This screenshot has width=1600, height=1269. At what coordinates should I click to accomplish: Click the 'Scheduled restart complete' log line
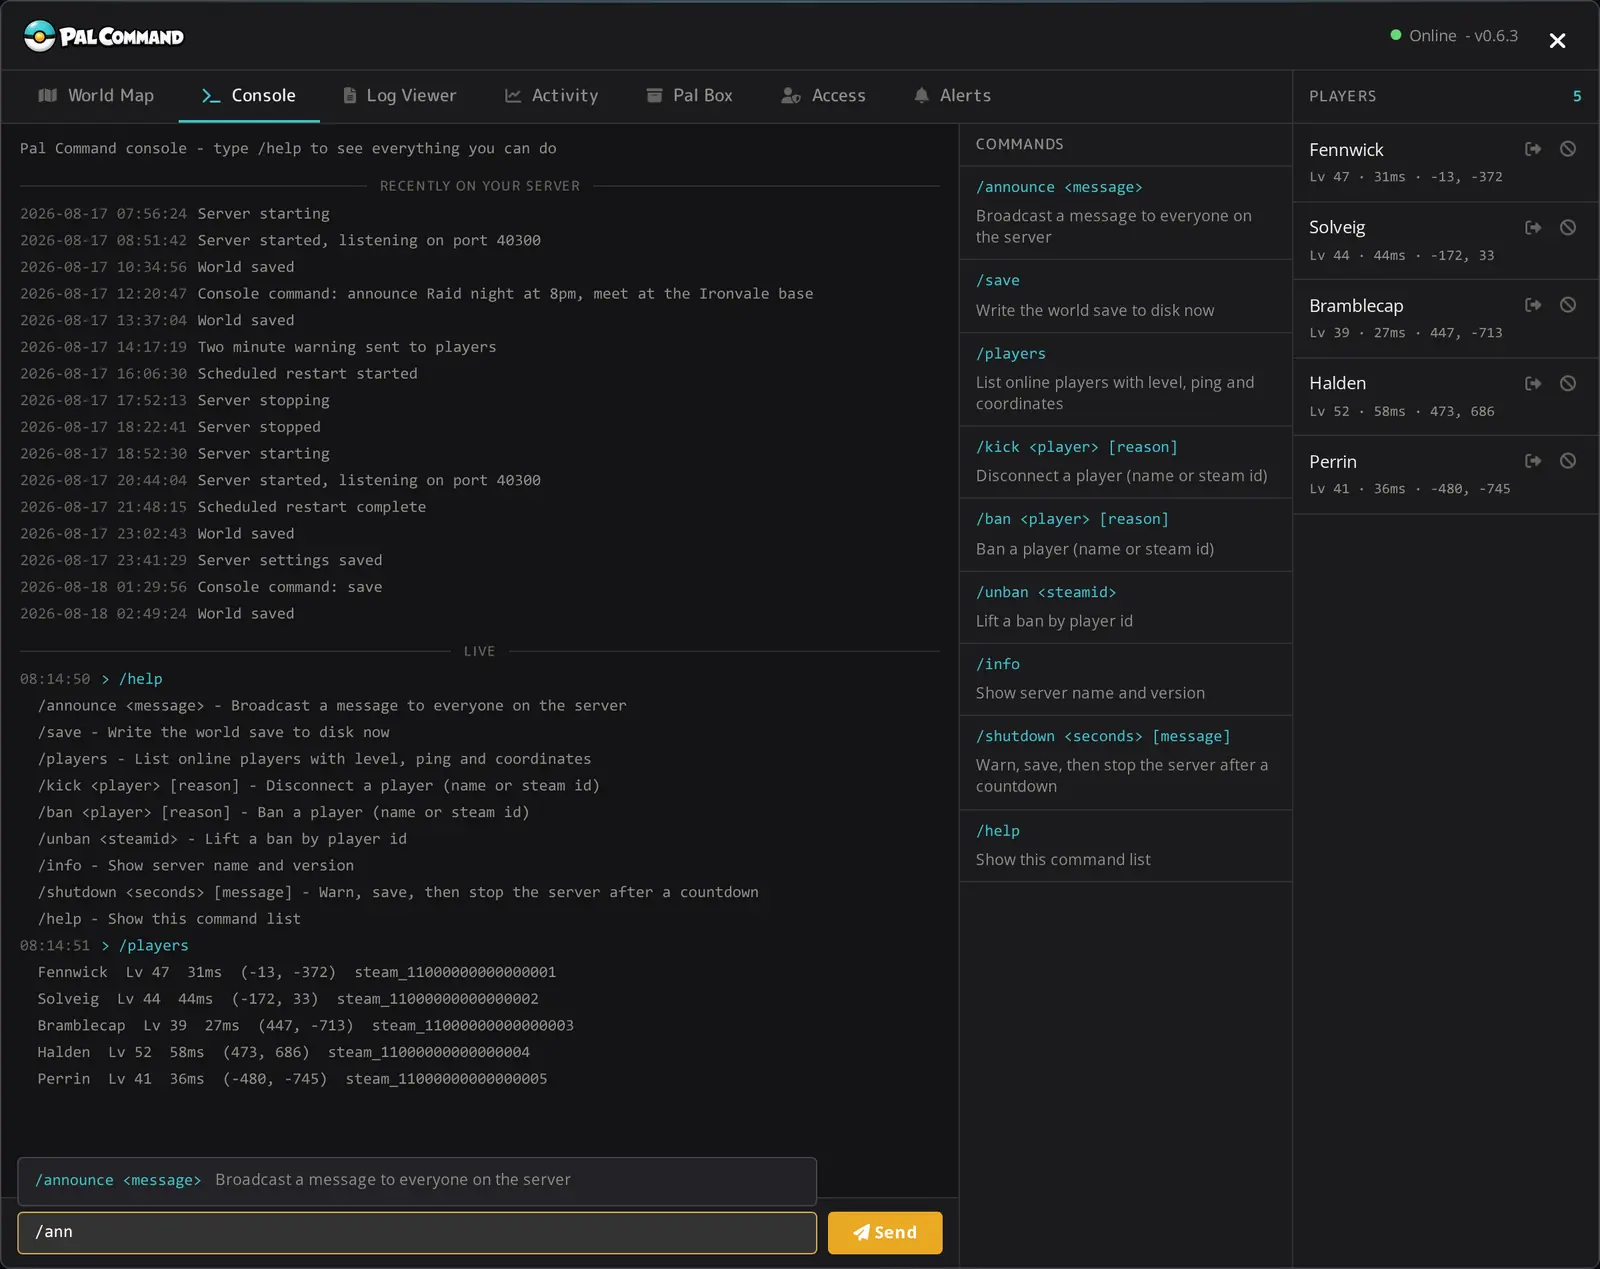[223, 507]
